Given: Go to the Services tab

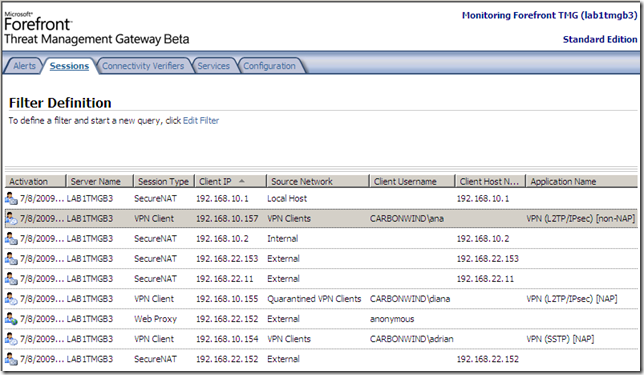Looking at the screenshot, I should click(x=213, y=66).
